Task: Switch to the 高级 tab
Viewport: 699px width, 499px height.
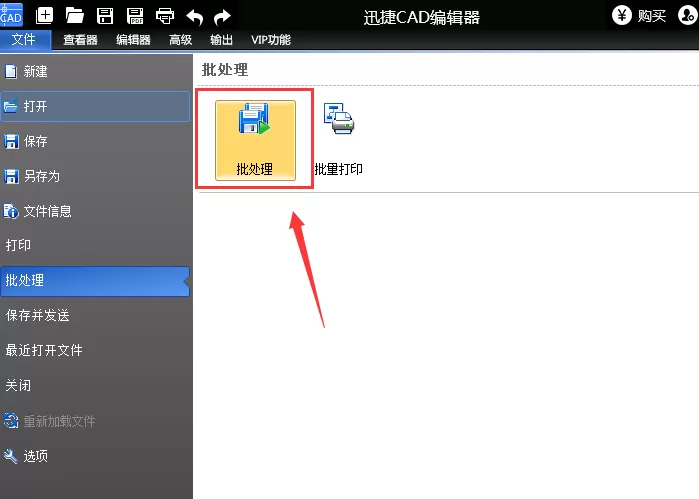Action: click(181, 40)
